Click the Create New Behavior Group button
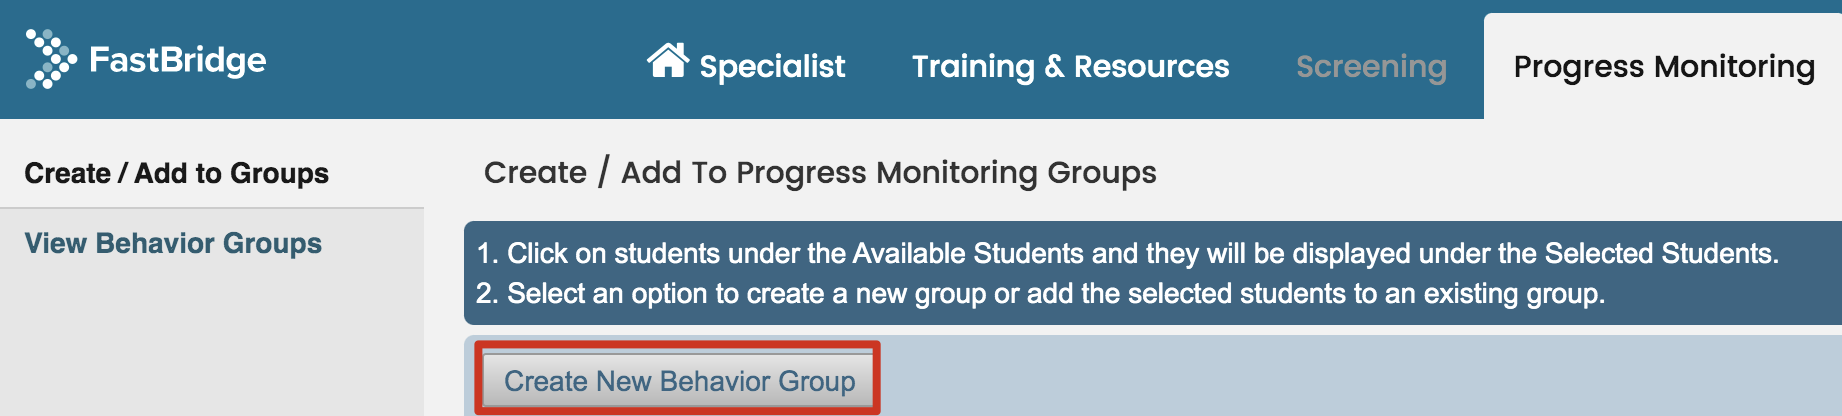Screen dimensions: 1842x416 click(x=679, y=381)
